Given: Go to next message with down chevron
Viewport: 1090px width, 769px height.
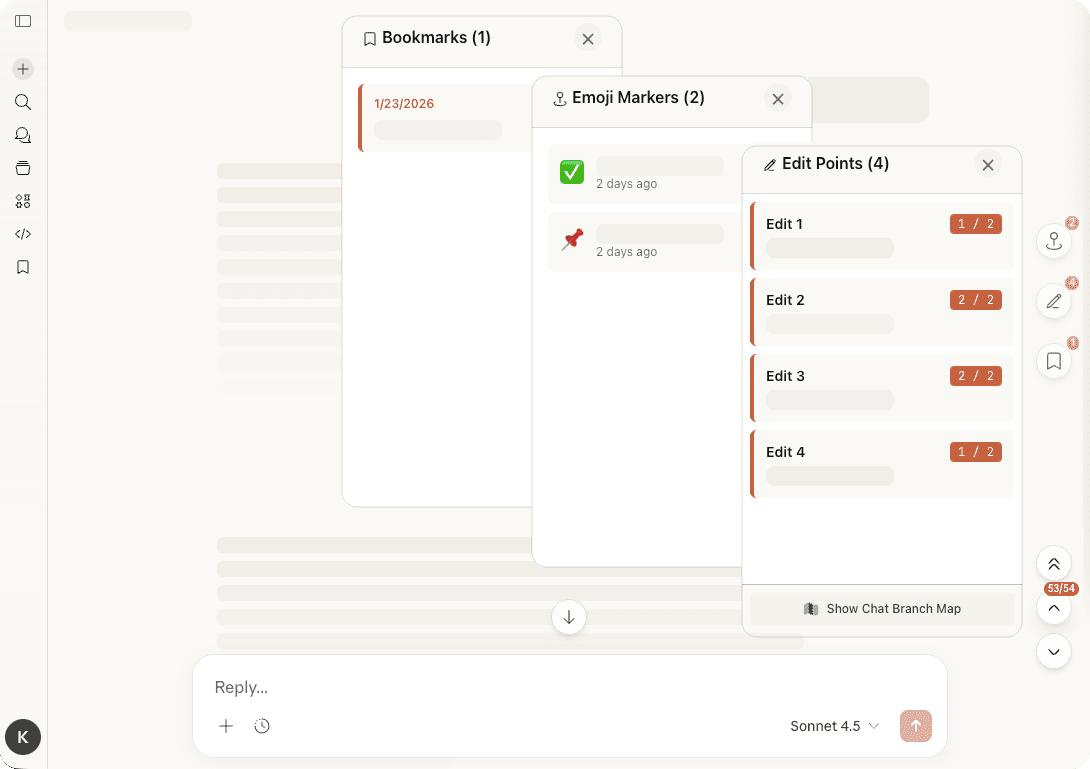Looking at the screenshot, I should click(1053, 652).
